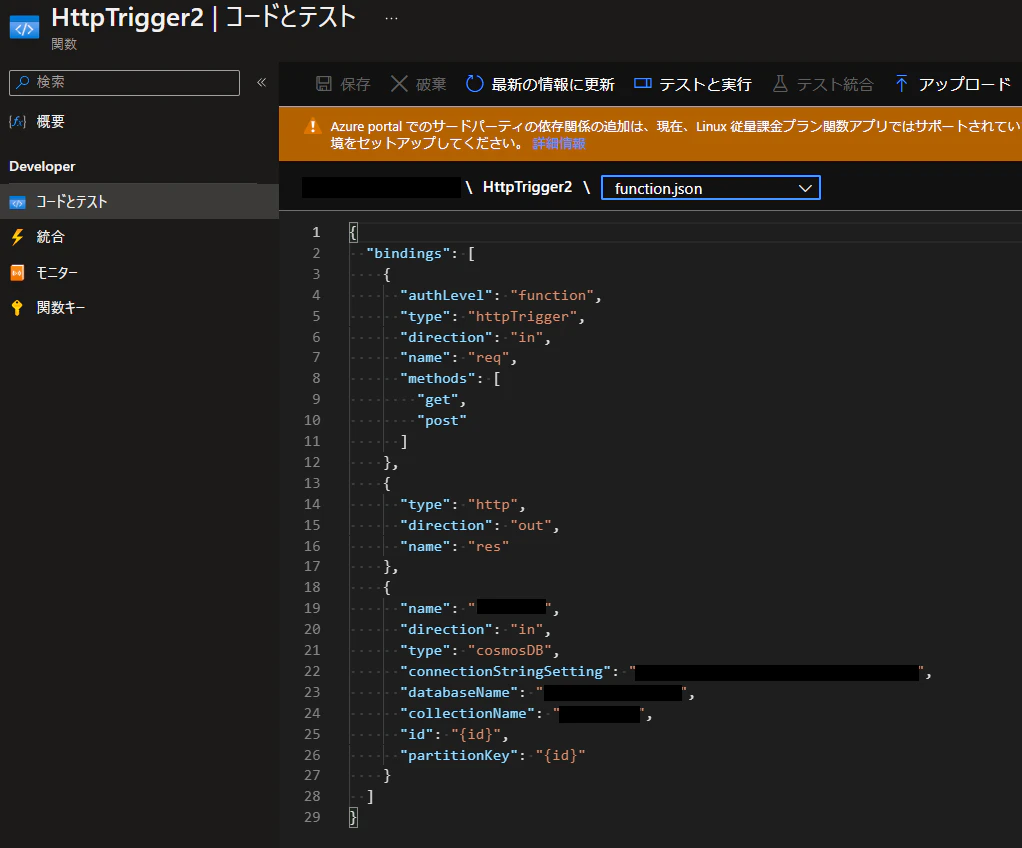The height and width of the screenshot is (848, 1022).
Task: Click the テストと実行 panel icon
Action: tap(643, 83)
